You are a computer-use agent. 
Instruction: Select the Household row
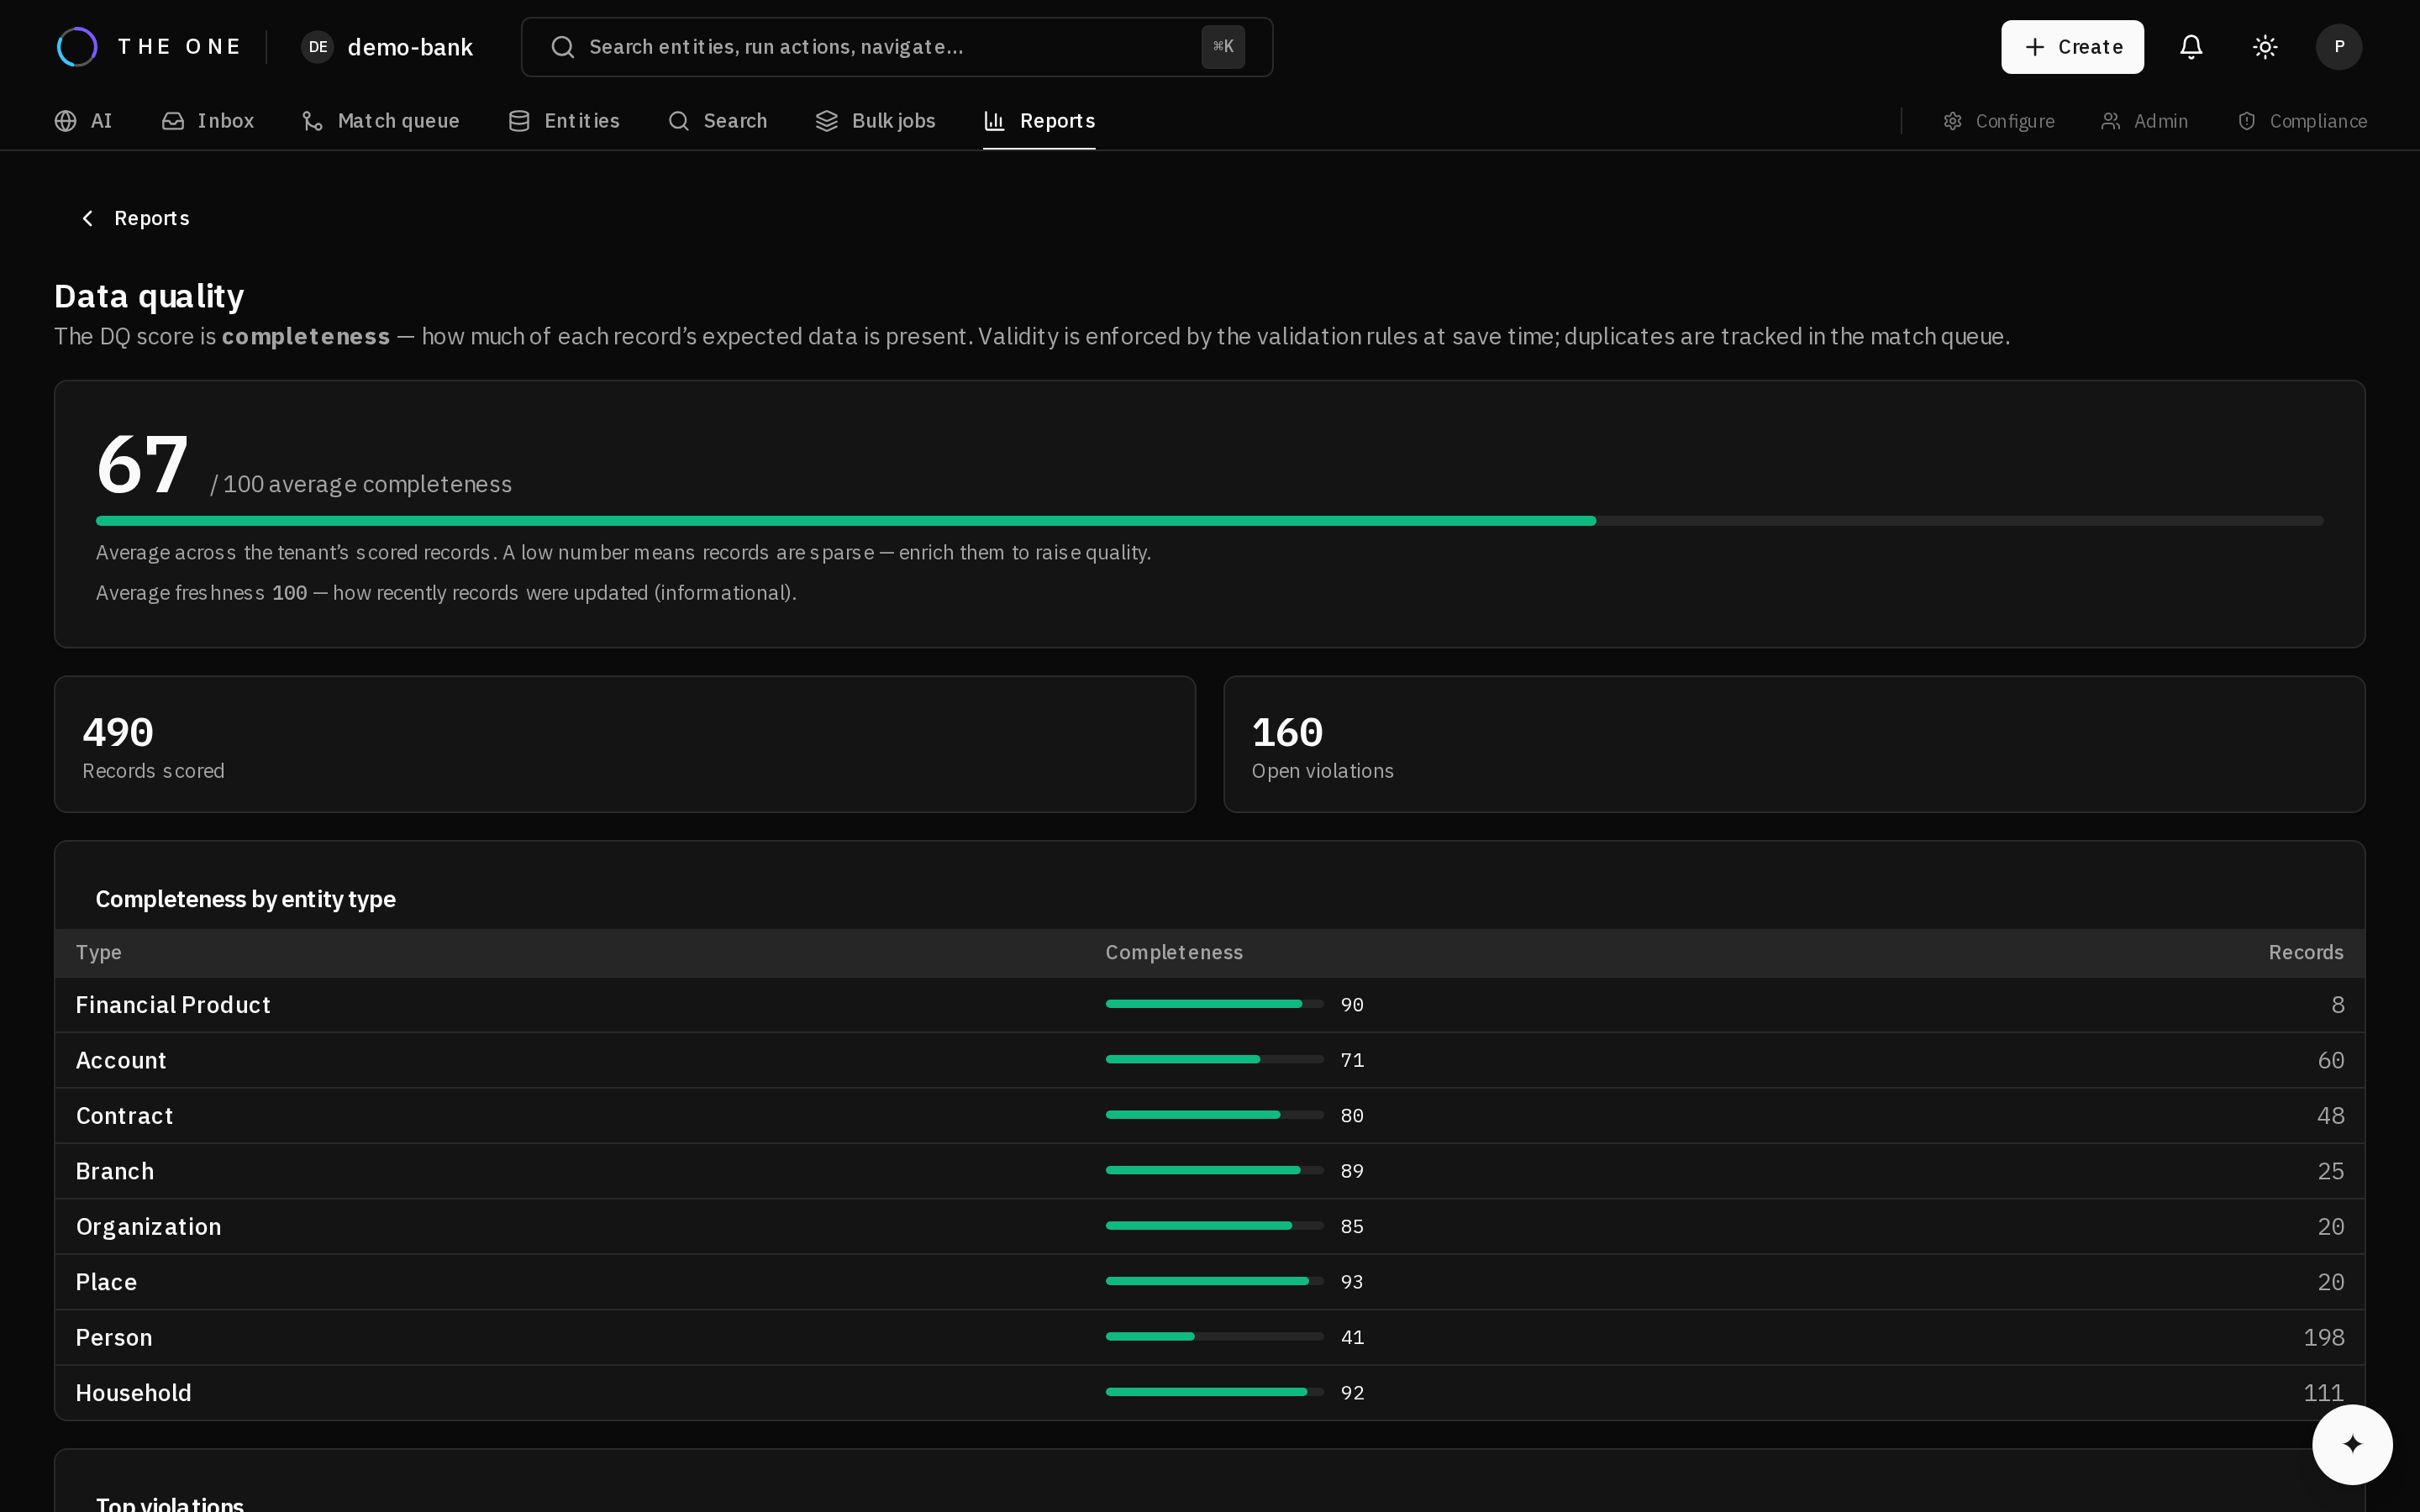[1209, 1393]
